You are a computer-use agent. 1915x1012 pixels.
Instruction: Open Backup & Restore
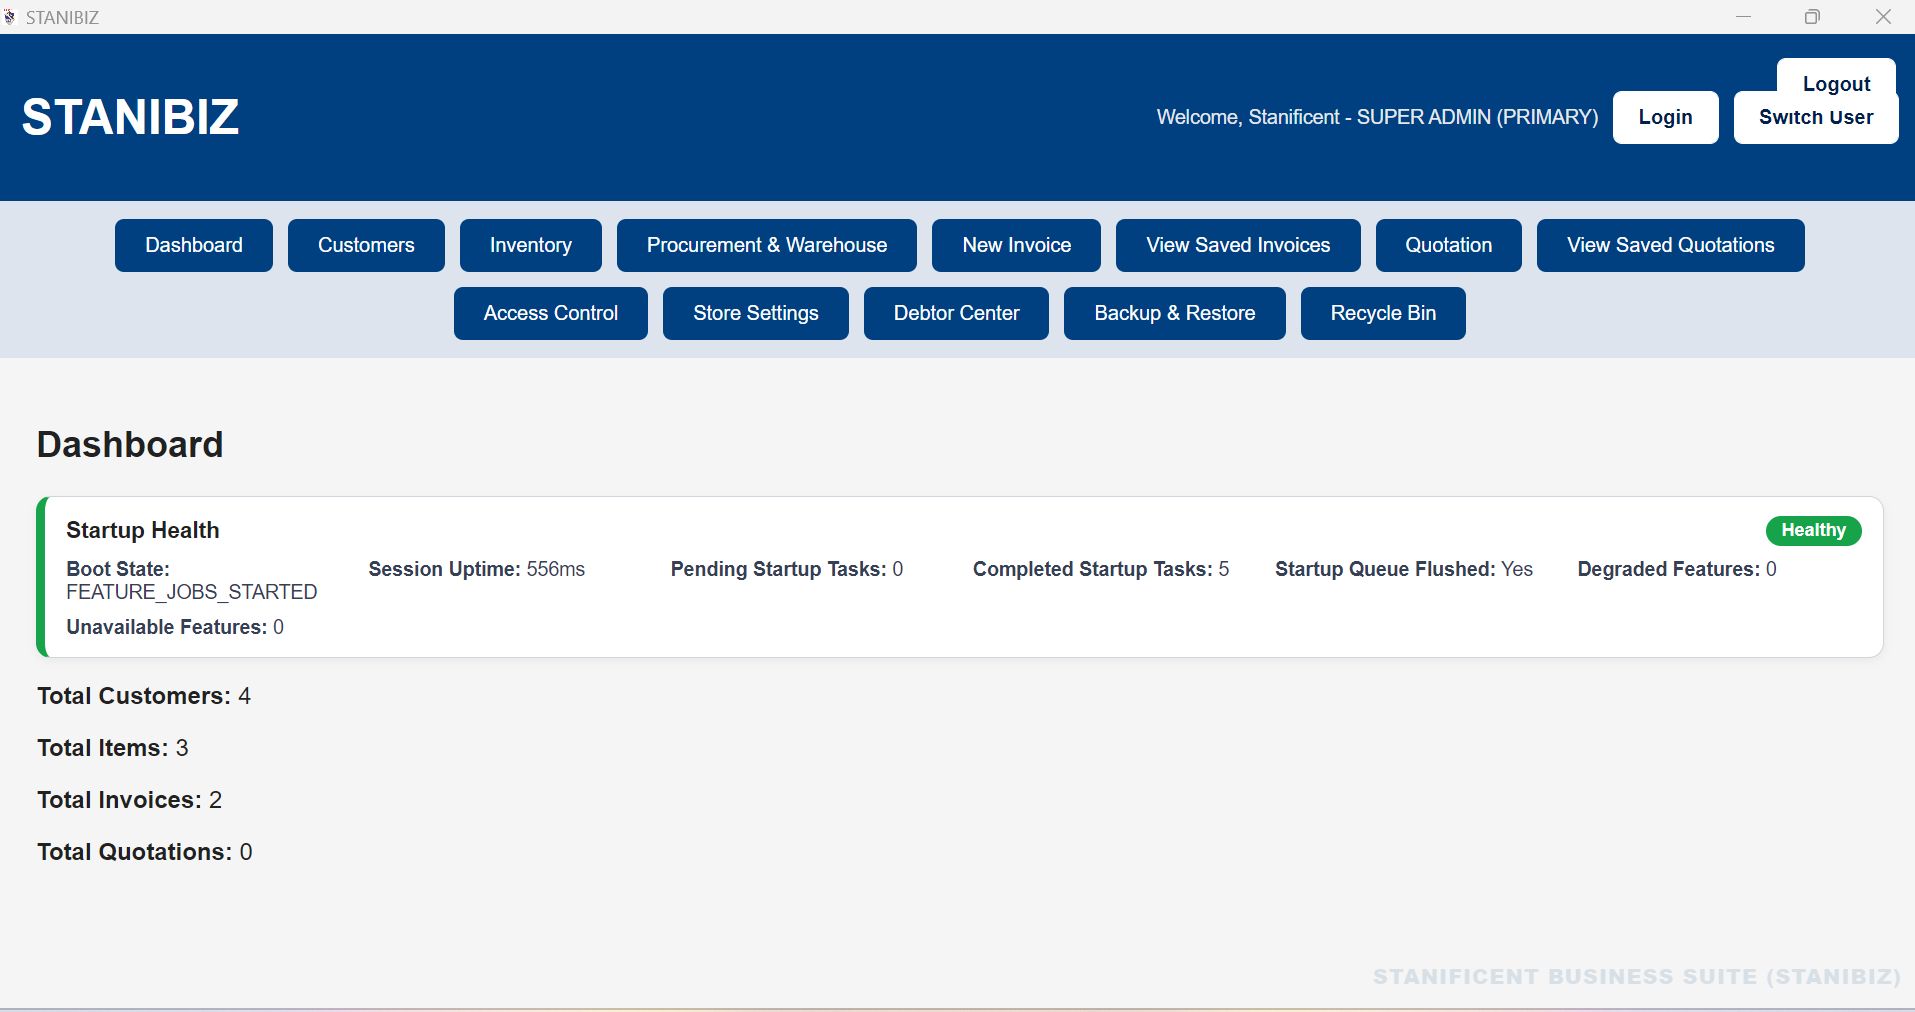coord(1174,313)
